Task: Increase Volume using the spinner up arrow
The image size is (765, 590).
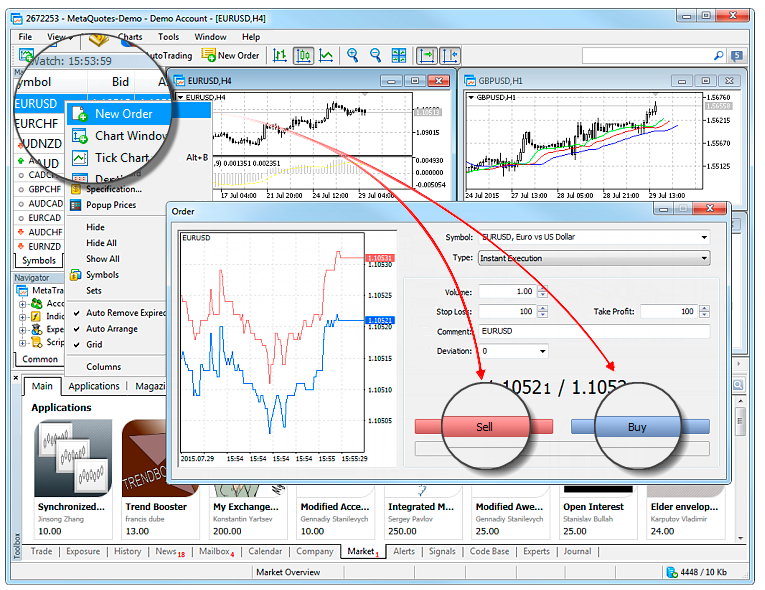Action: click(542, 288)
